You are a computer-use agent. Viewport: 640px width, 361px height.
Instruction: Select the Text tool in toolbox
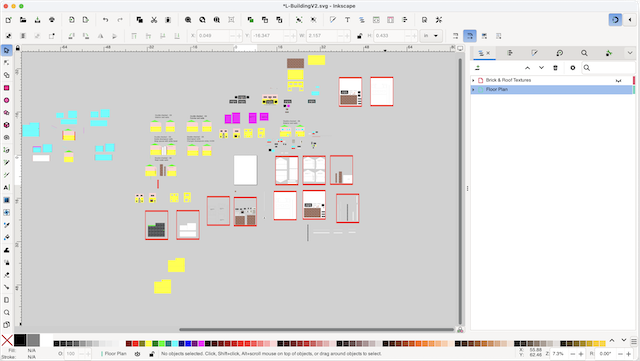7,187
